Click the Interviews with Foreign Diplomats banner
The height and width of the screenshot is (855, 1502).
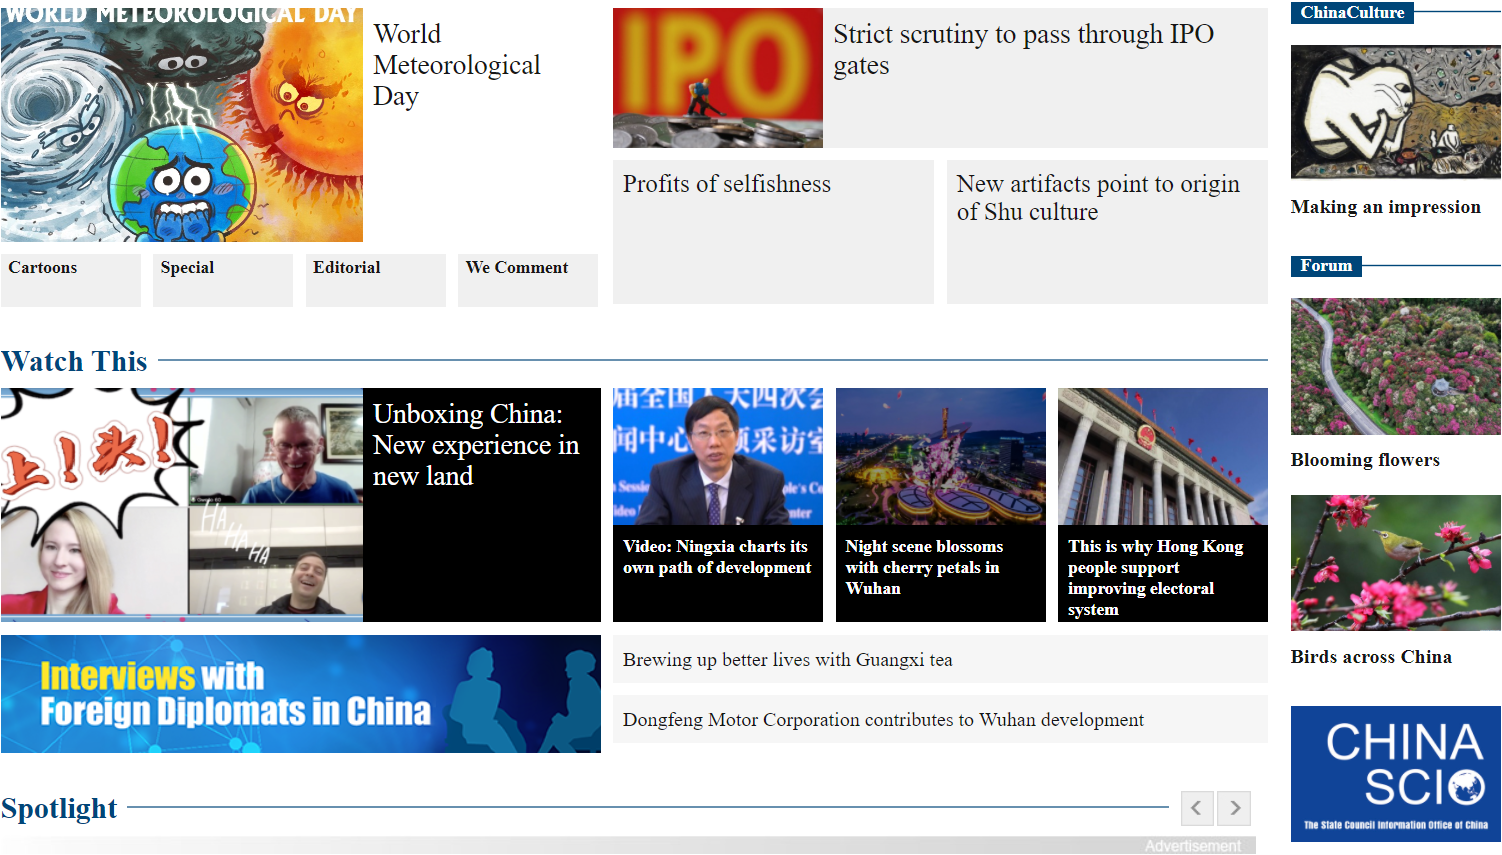click(300, 694)
